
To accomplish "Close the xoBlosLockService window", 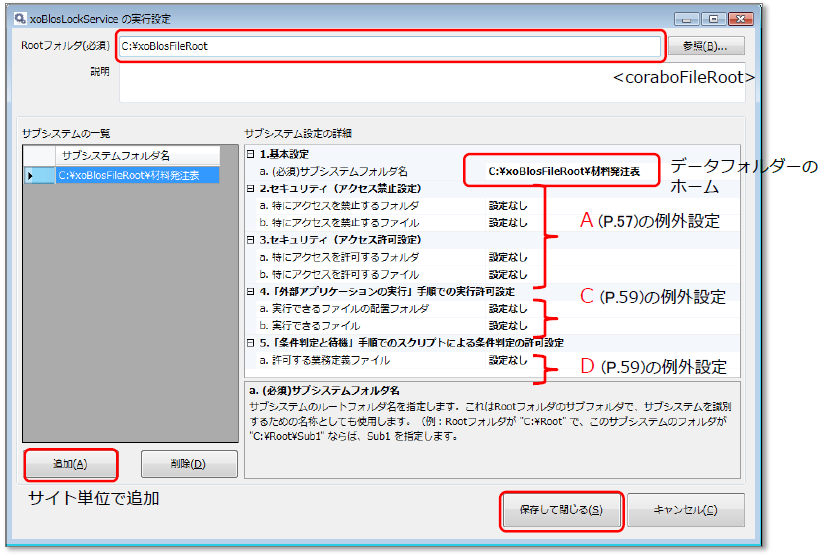I will click(740, 19).
